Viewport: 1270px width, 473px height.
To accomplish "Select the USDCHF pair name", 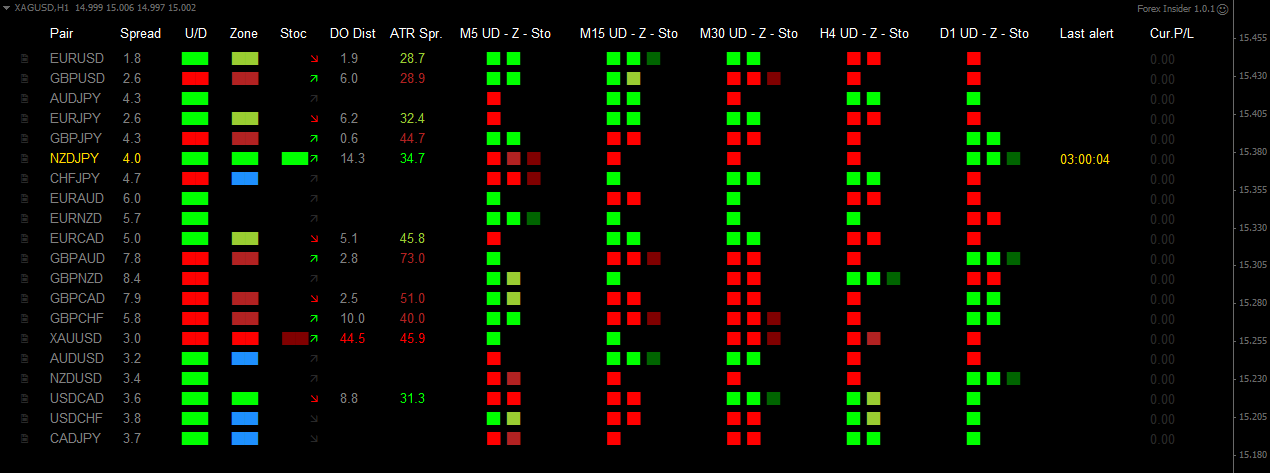I will point(77,419).
